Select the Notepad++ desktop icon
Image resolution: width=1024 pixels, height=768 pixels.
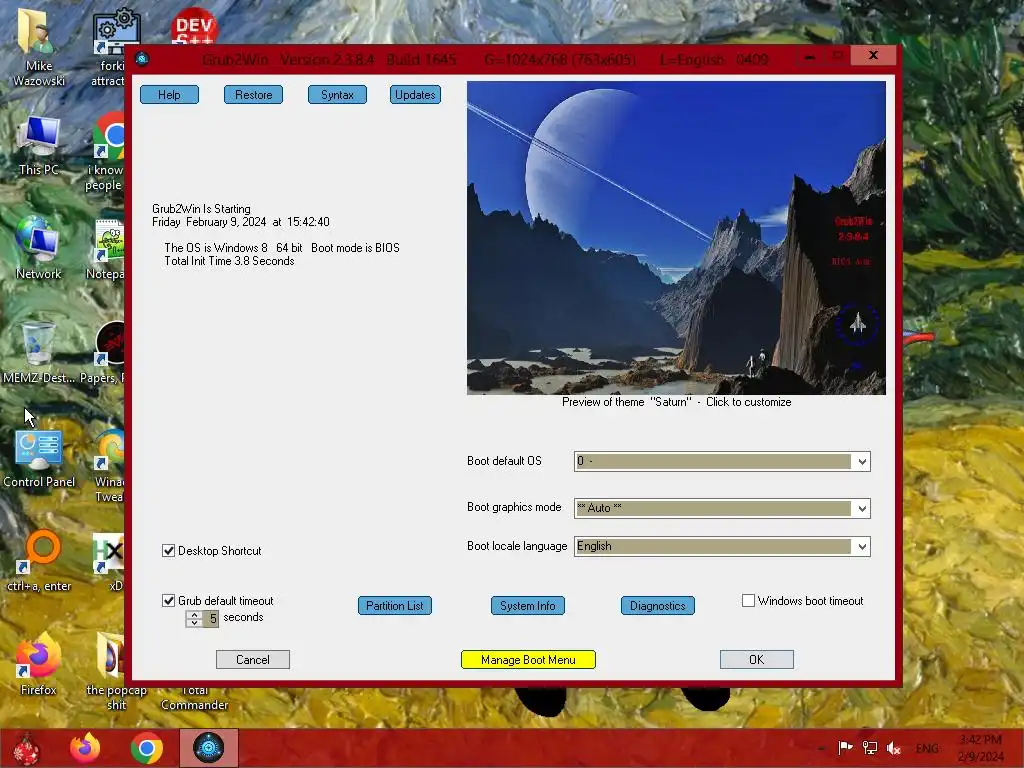point(108,250)
